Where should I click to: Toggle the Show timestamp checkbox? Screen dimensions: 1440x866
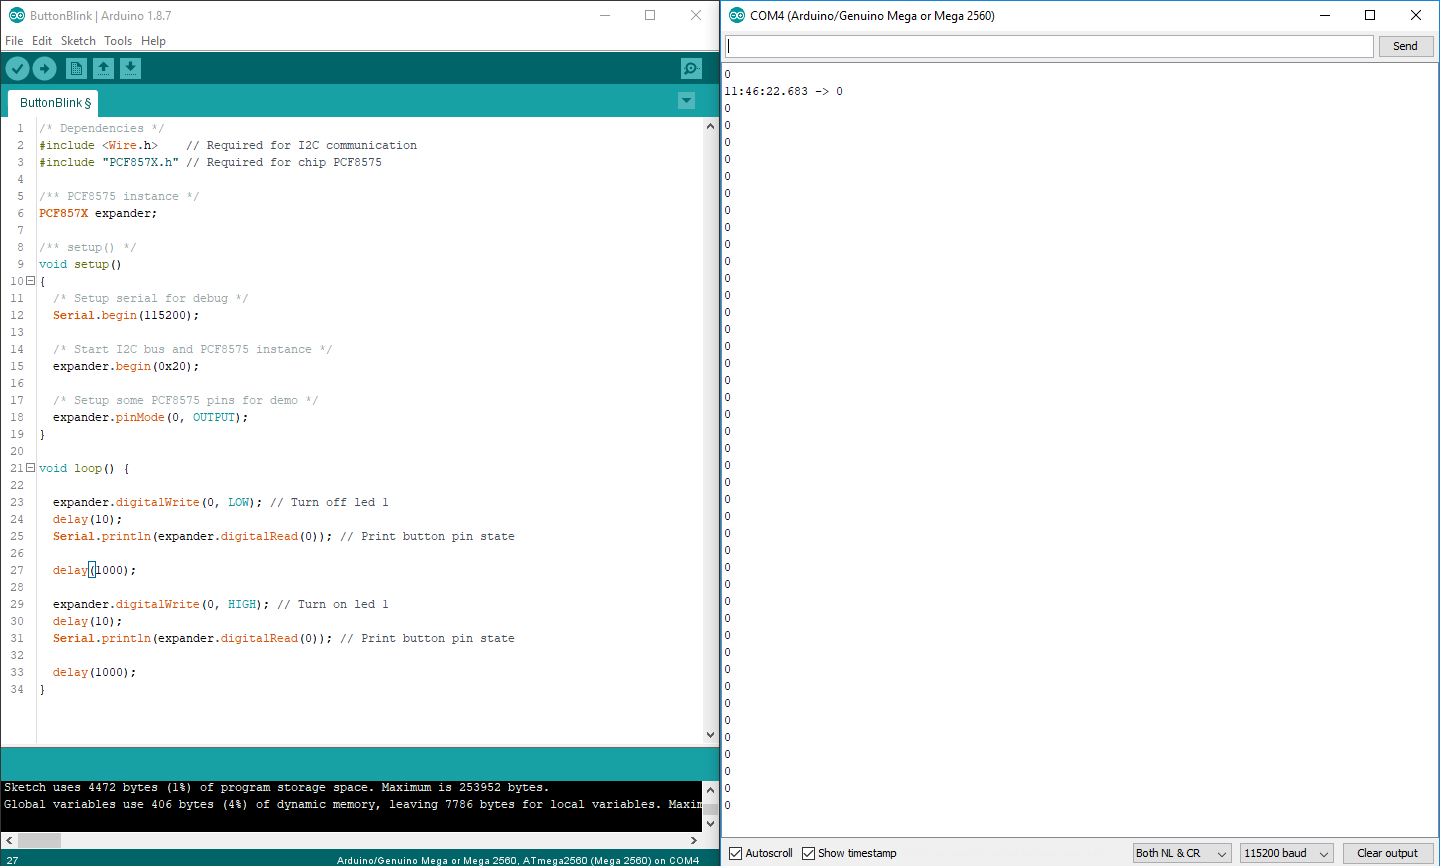click(x=808, y=853)
